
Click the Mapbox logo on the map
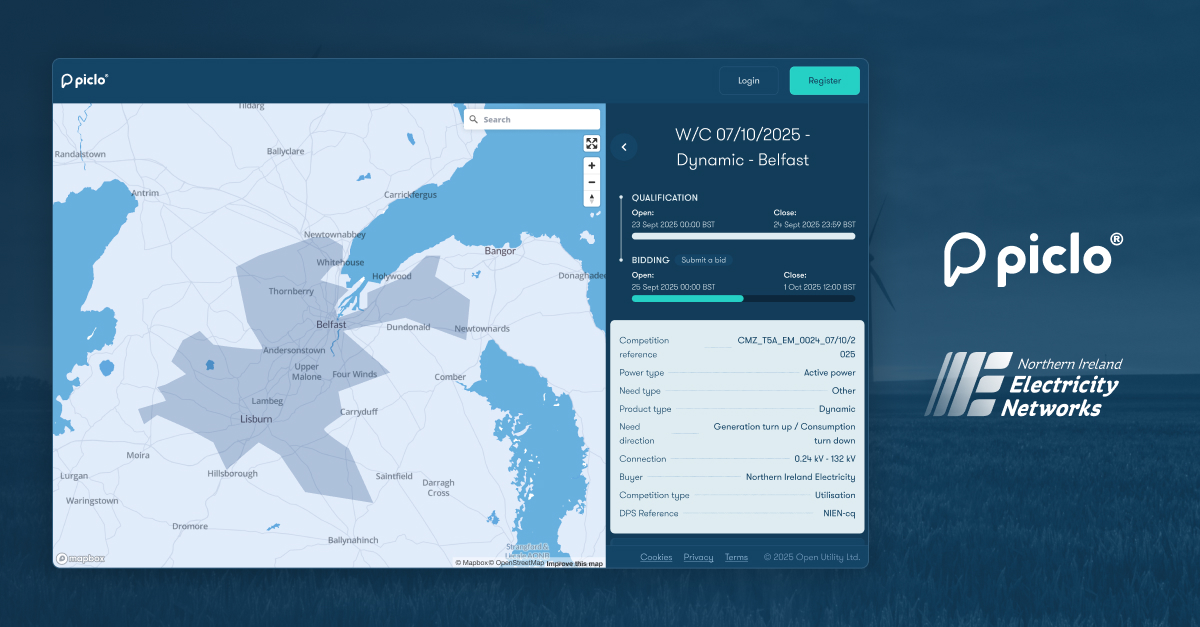80,559
